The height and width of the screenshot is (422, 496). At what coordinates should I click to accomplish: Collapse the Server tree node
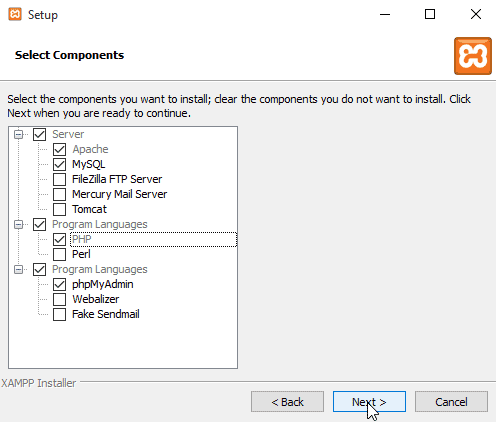coord(19,135)
